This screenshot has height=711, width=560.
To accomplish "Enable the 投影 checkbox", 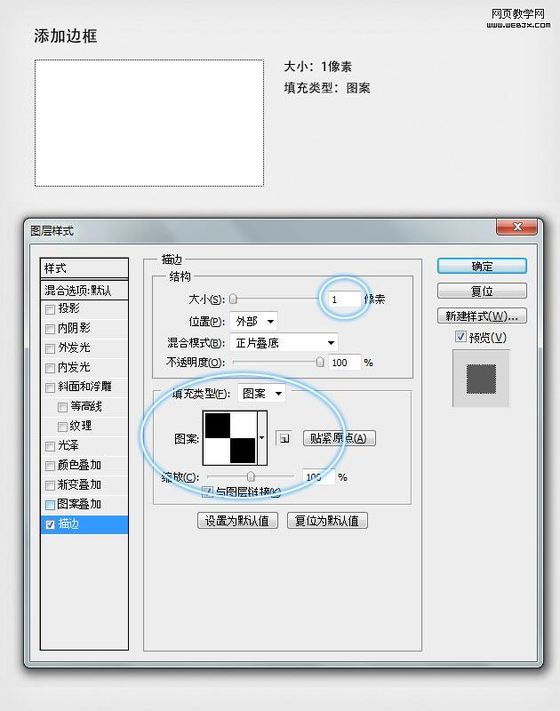I will (x=50, y=310).
